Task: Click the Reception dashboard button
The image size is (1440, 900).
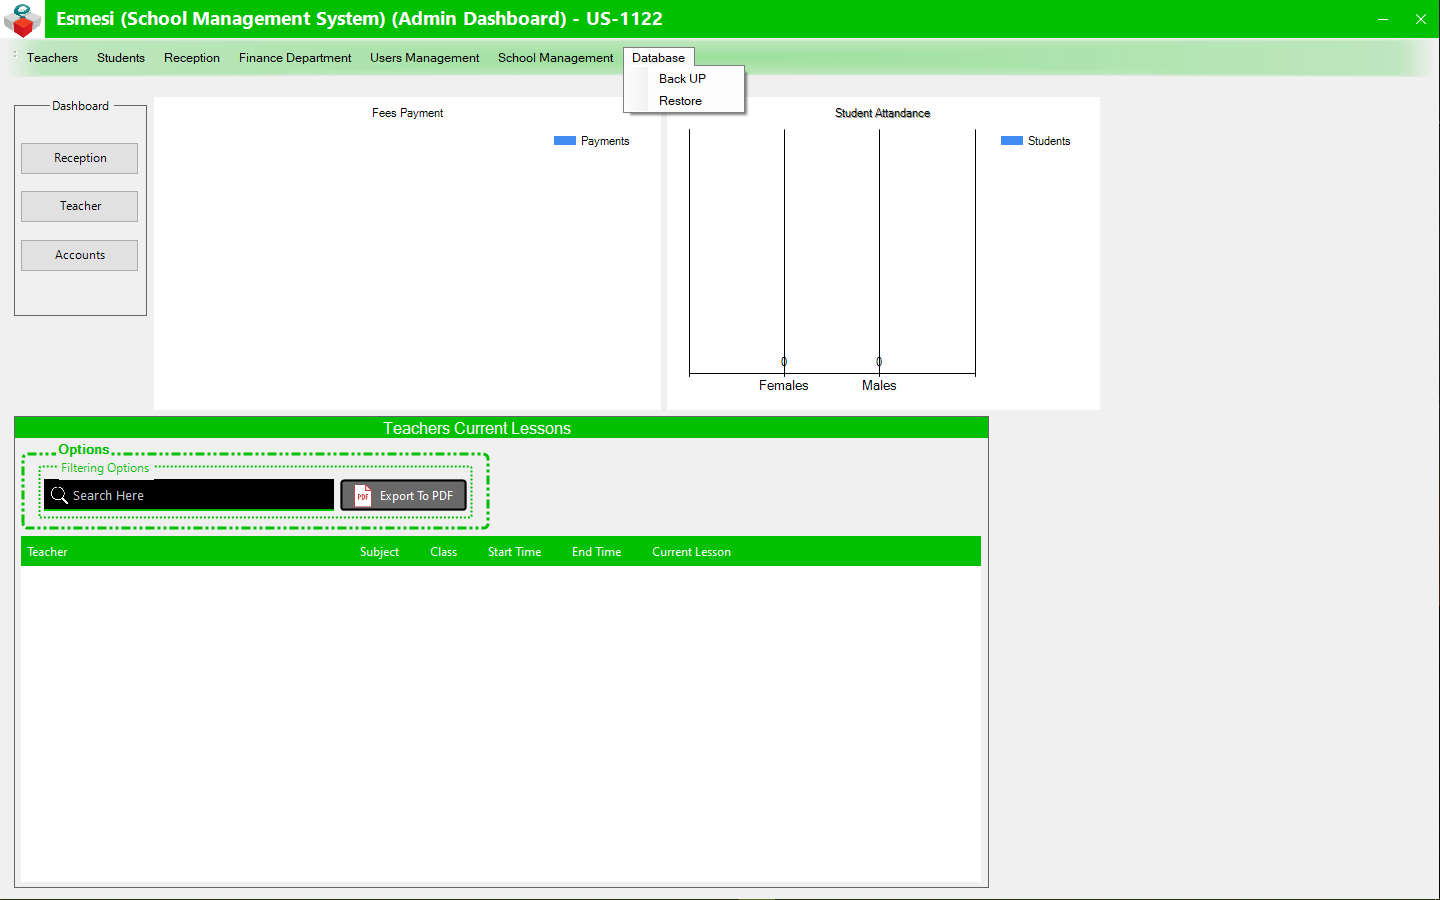Action: pos(80,158)
